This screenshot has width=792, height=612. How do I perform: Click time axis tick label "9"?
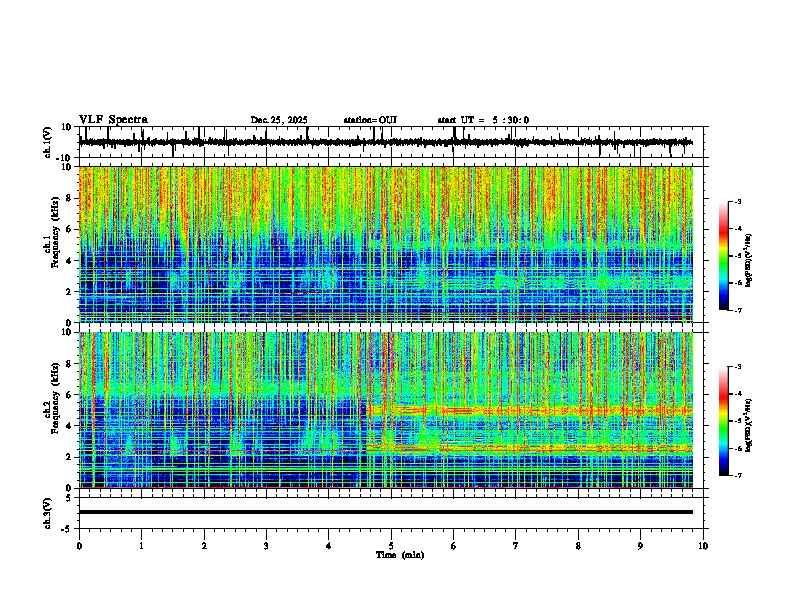click(640, 546)
